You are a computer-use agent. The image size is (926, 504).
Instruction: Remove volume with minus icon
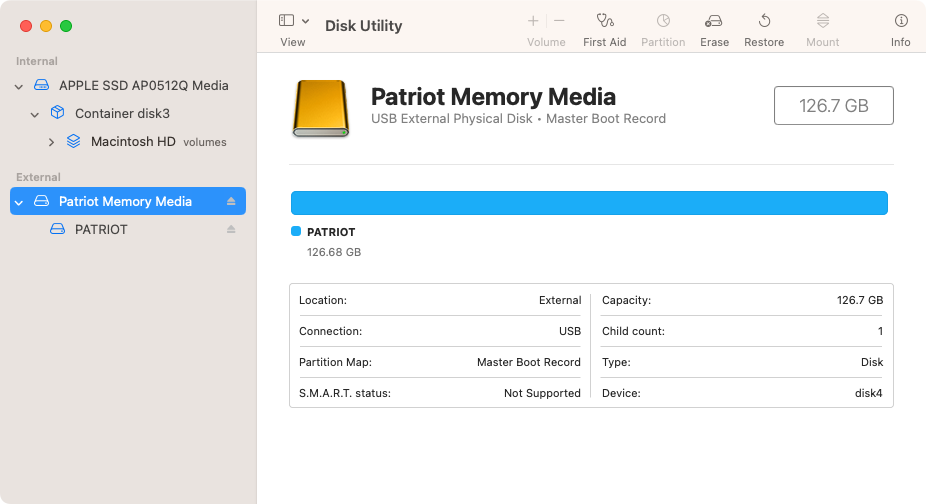tap(559, 21)
